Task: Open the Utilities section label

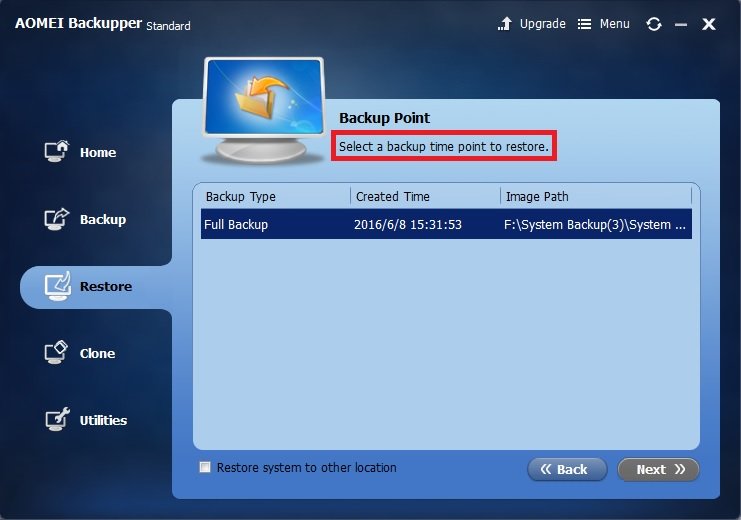Action: 103,420
